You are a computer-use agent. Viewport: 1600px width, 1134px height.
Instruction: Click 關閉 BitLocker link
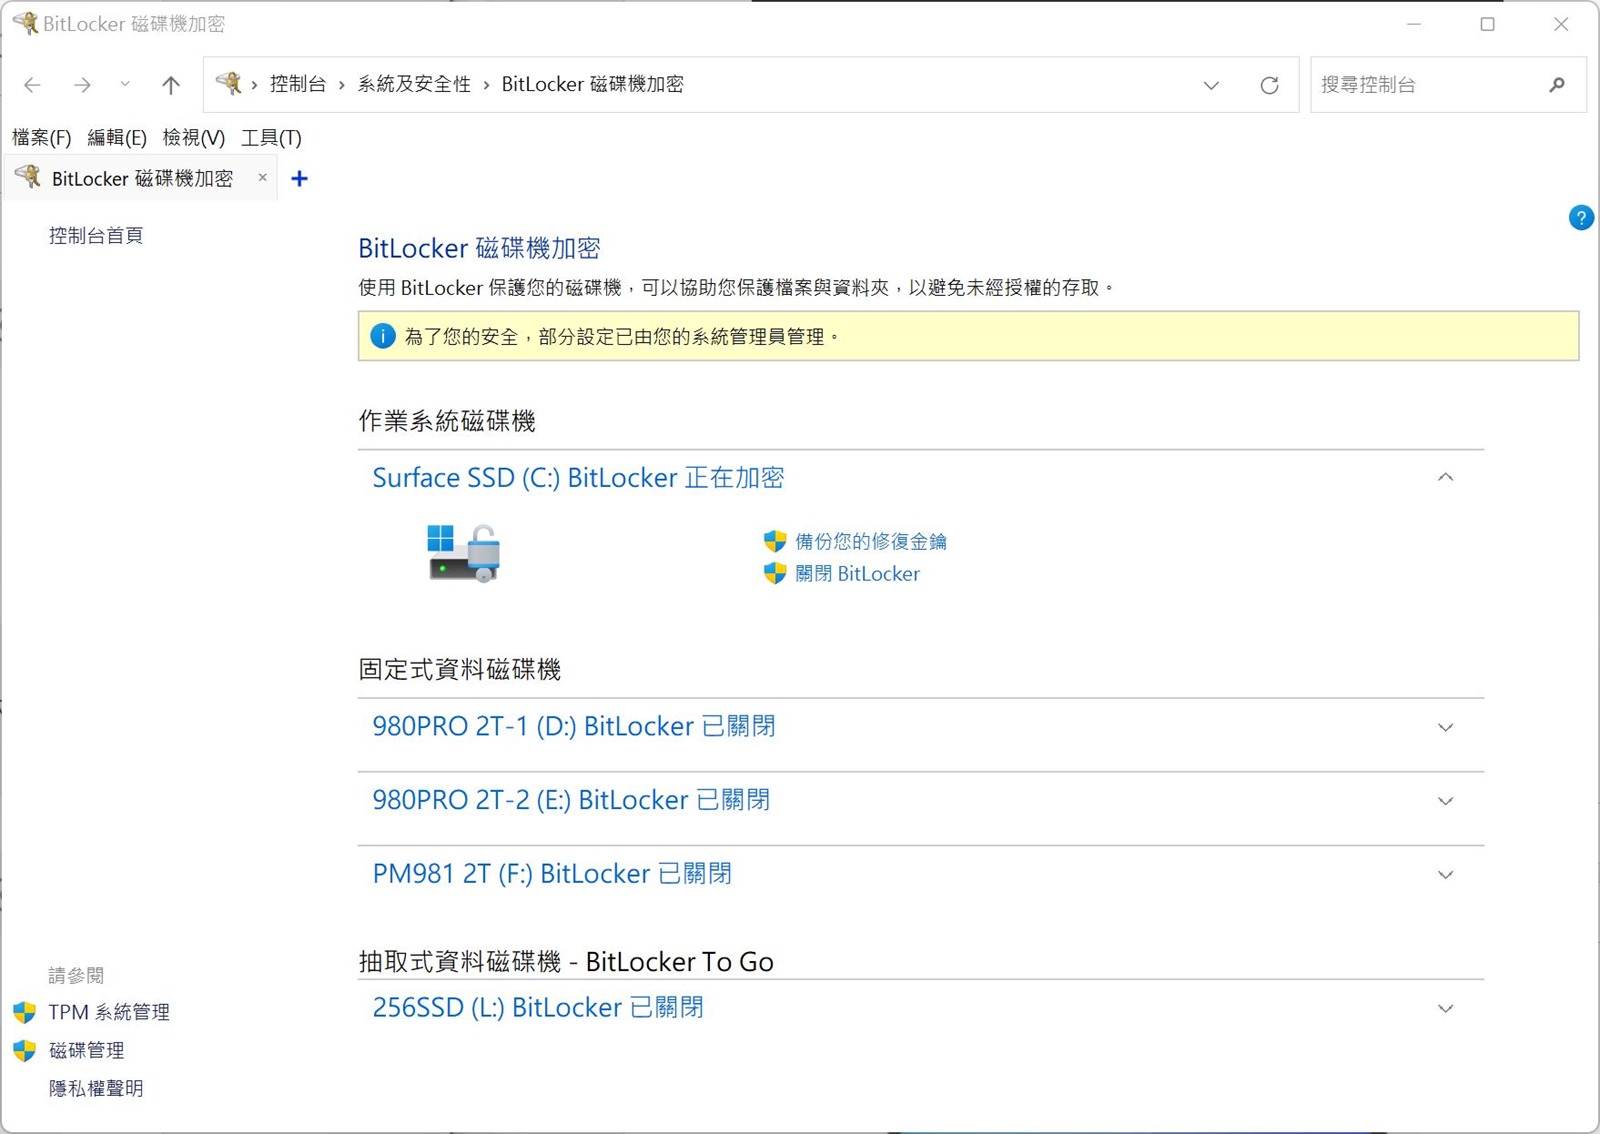tap(857, 573)
